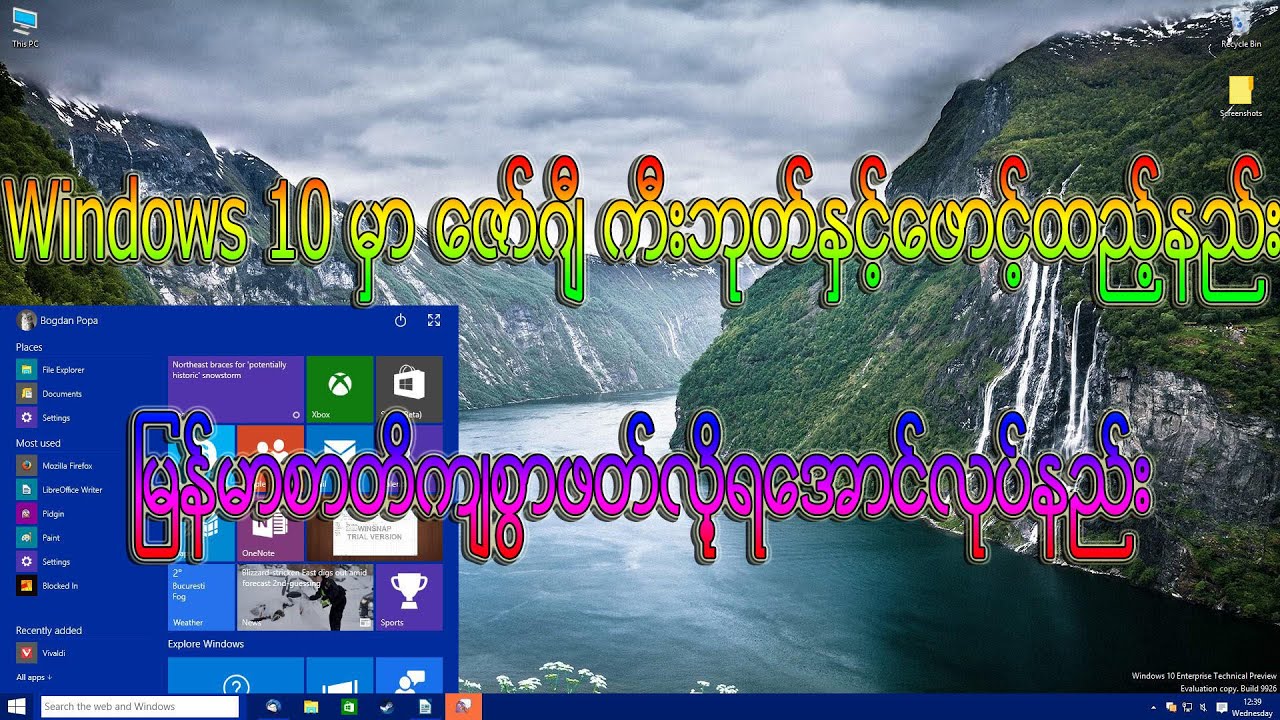This screenshot has height=720, width=1280.
Task: Click the Recently added heading
Action: click(49, 630)
